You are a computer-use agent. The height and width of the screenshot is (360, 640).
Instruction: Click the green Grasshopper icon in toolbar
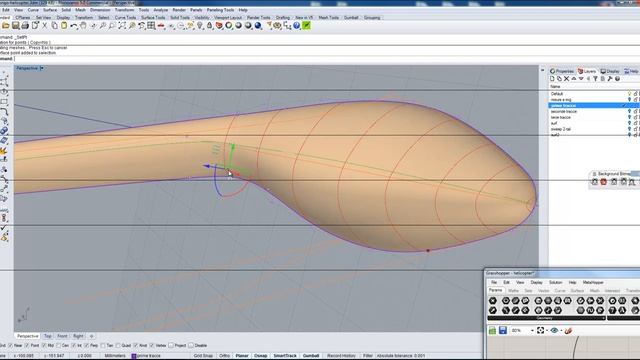click(x=307, y=26)
